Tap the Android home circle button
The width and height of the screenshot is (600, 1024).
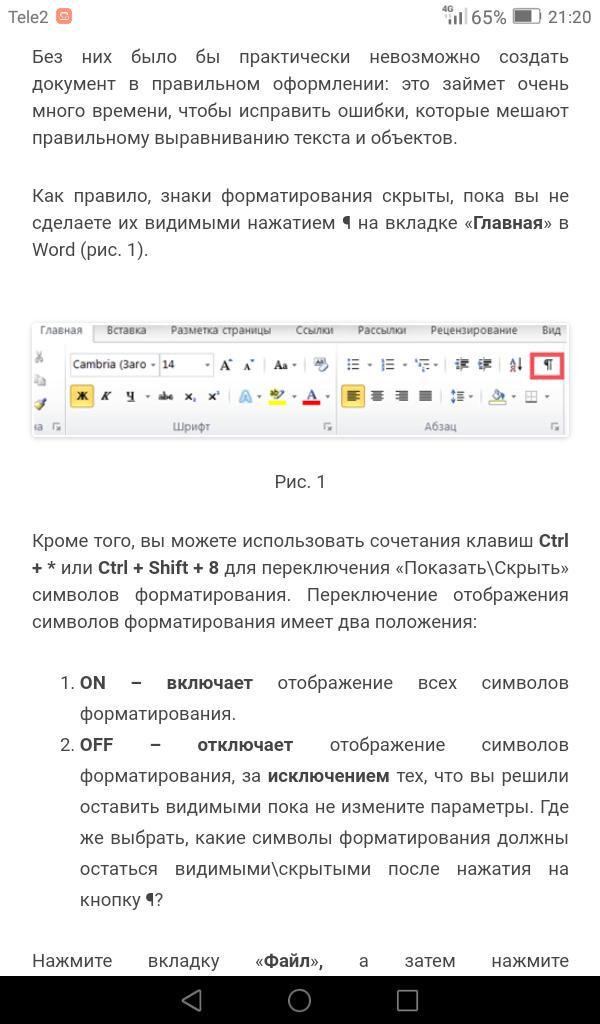(299, 1000)
